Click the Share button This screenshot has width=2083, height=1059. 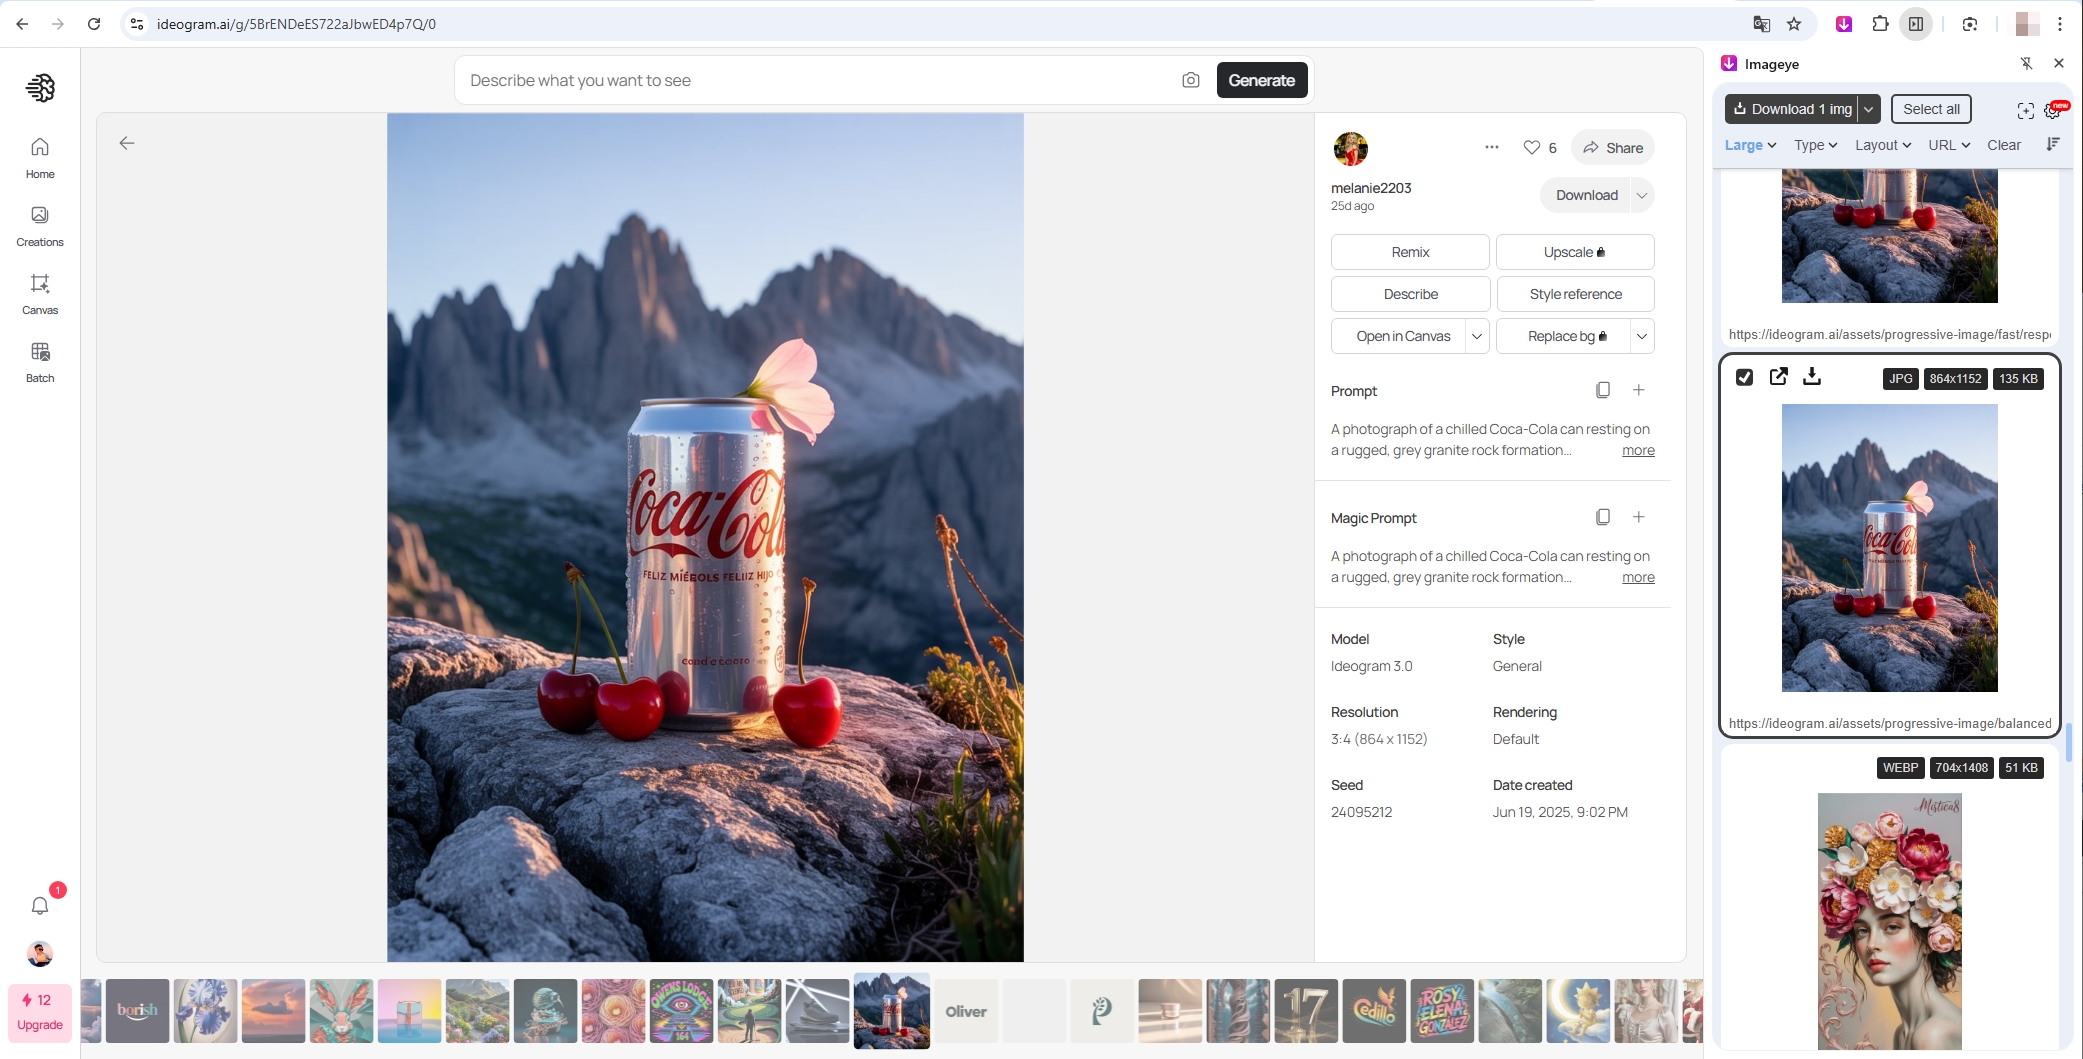[x=1613, y=147]
